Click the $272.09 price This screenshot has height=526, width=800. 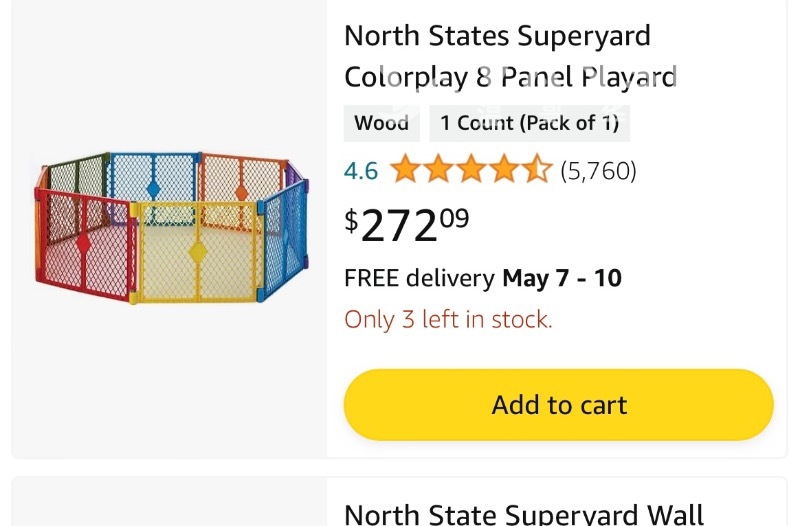(x=406, y=225)
